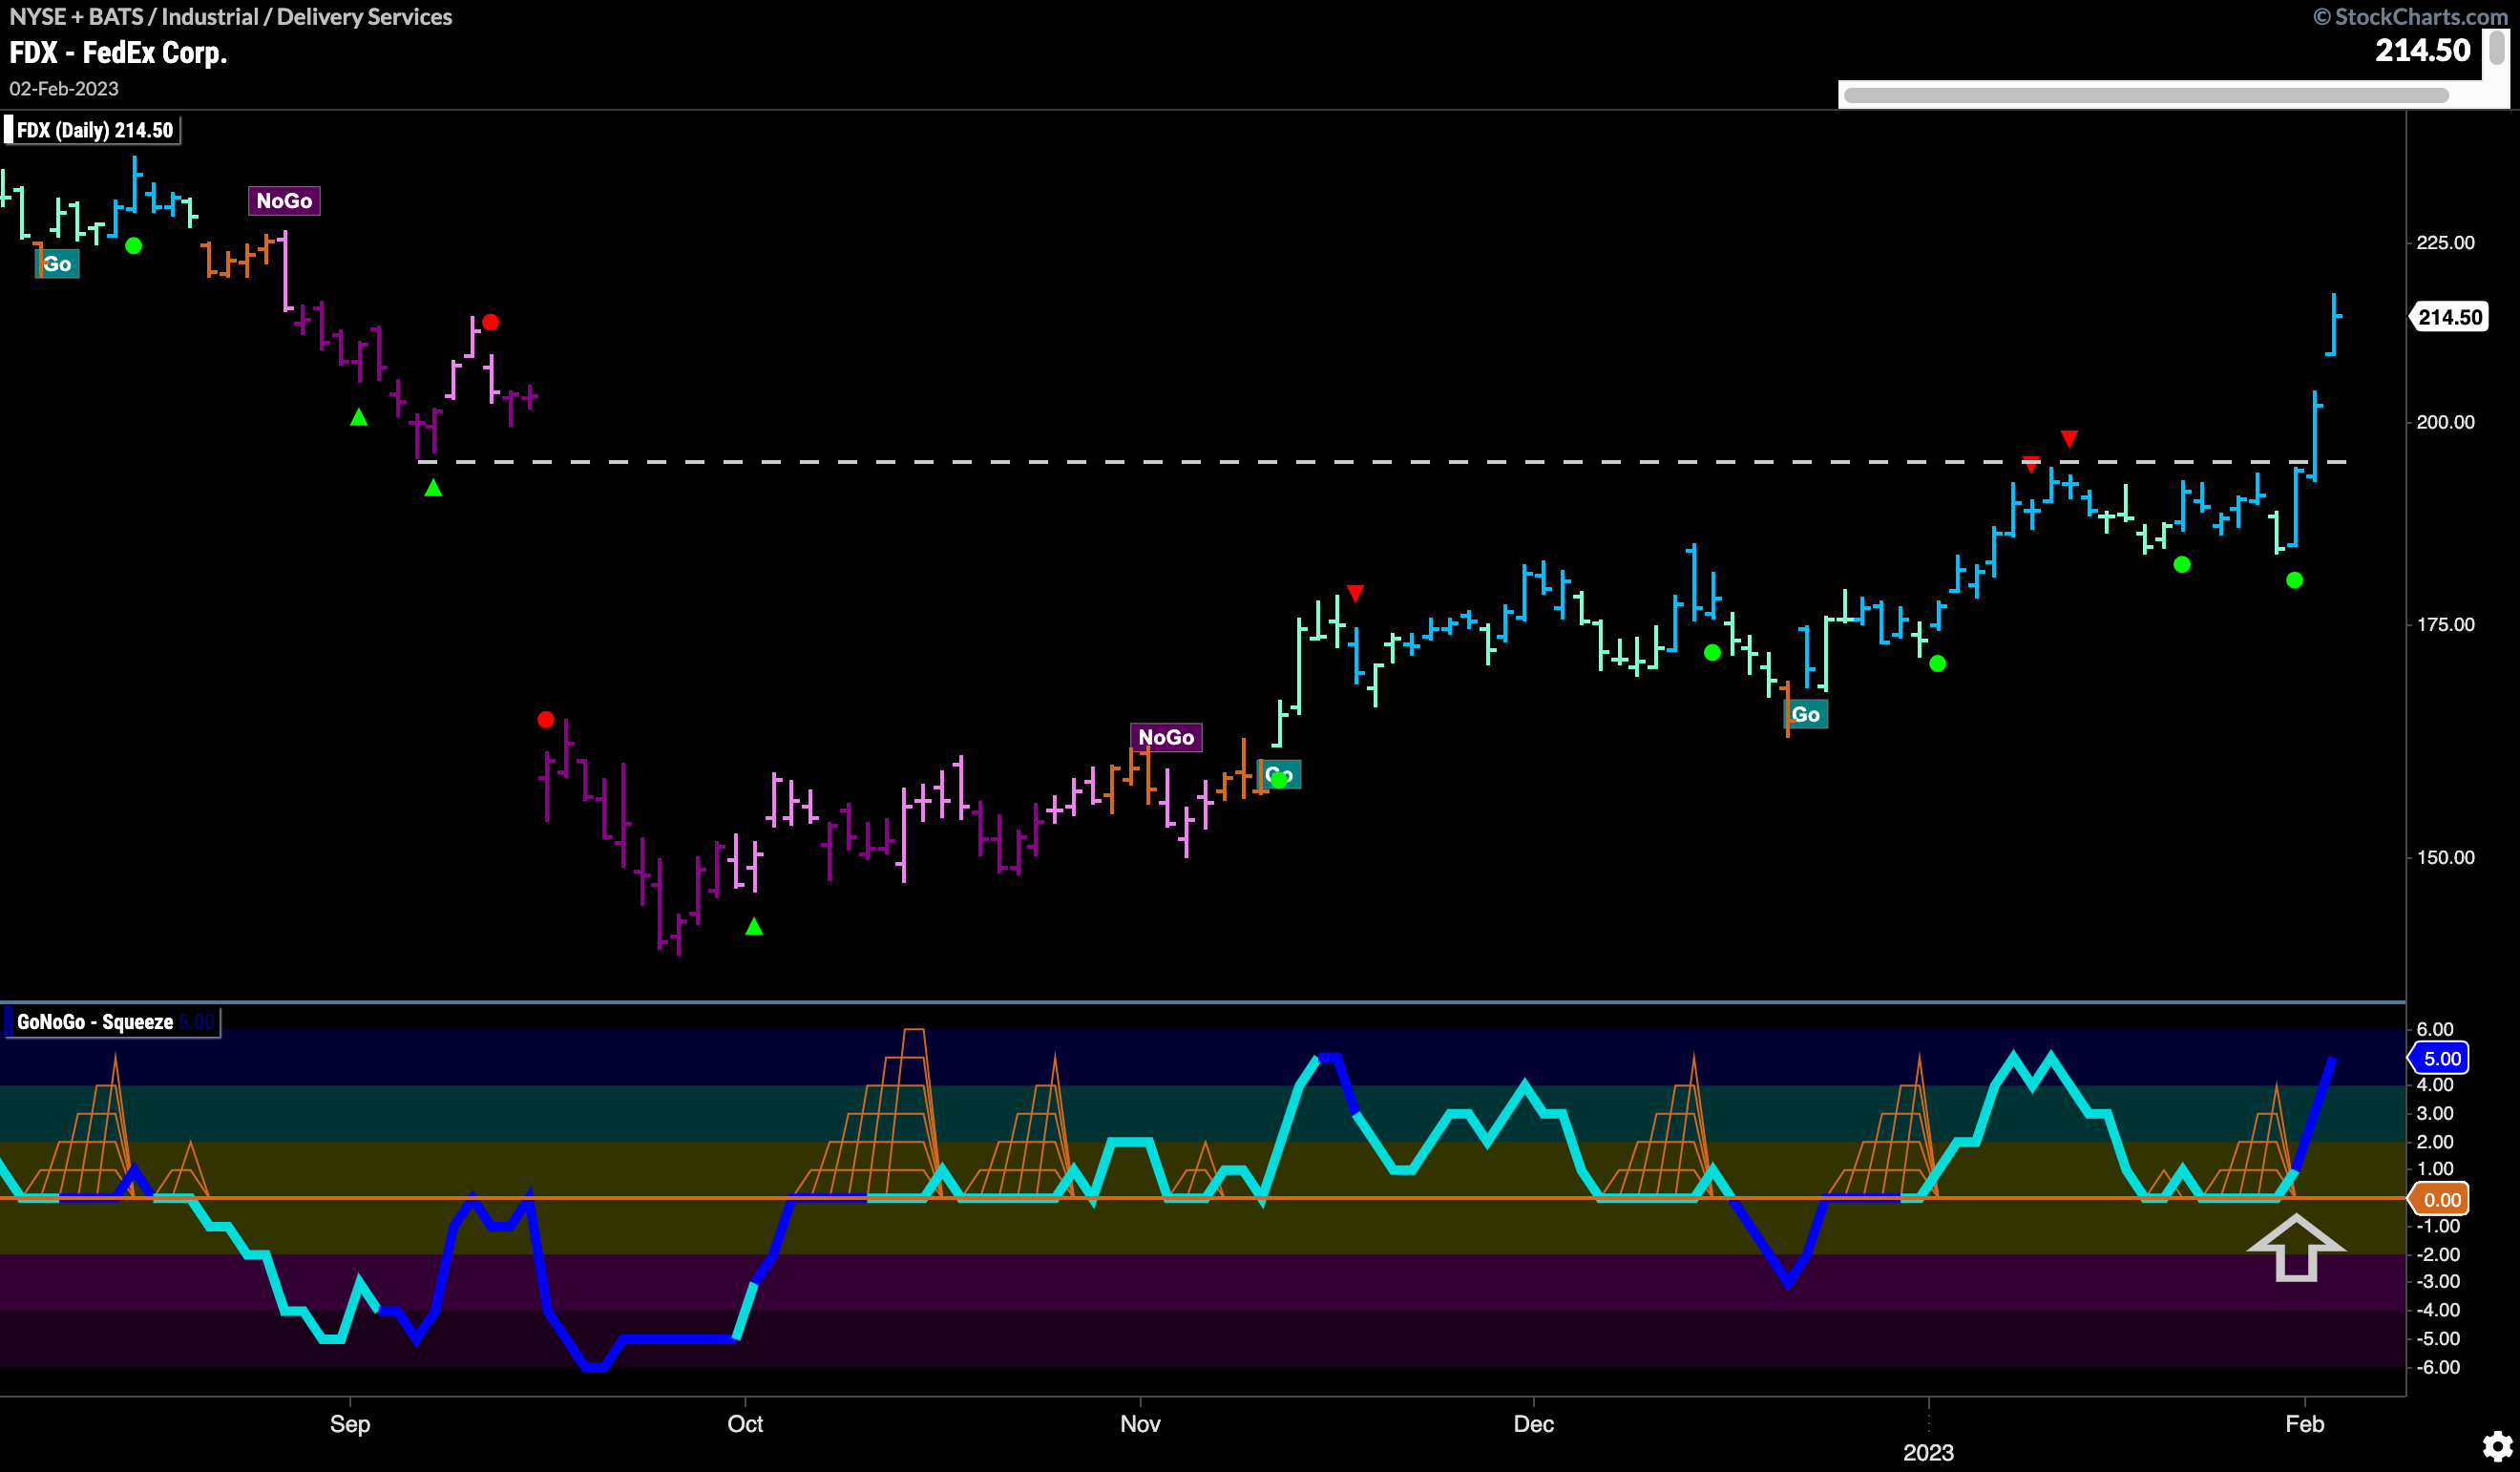
Task: Click the horizontal scrollbar thumb below price header
Action: coord(2145,95)
